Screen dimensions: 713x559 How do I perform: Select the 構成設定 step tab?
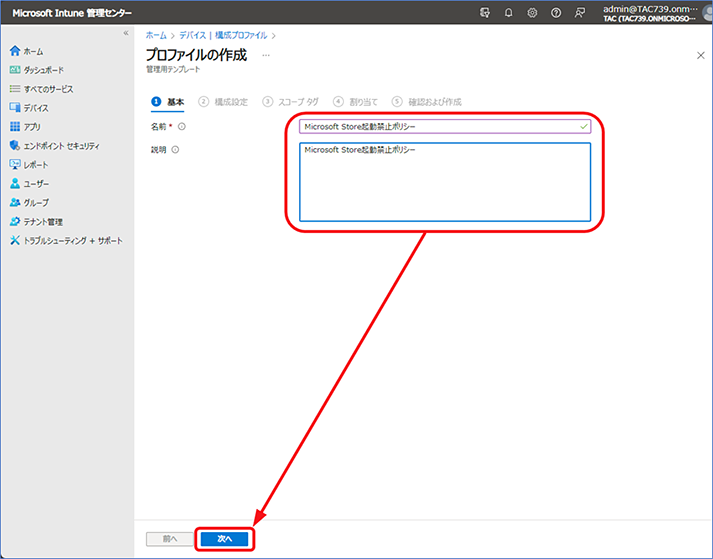[223, 102]
